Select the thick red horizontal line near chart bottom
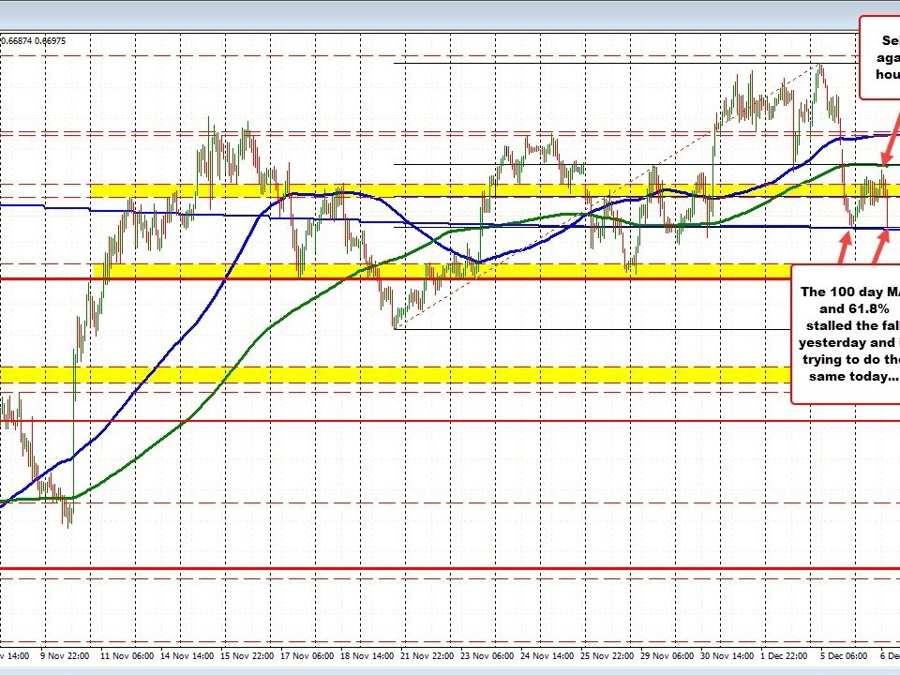 [450, 571]
